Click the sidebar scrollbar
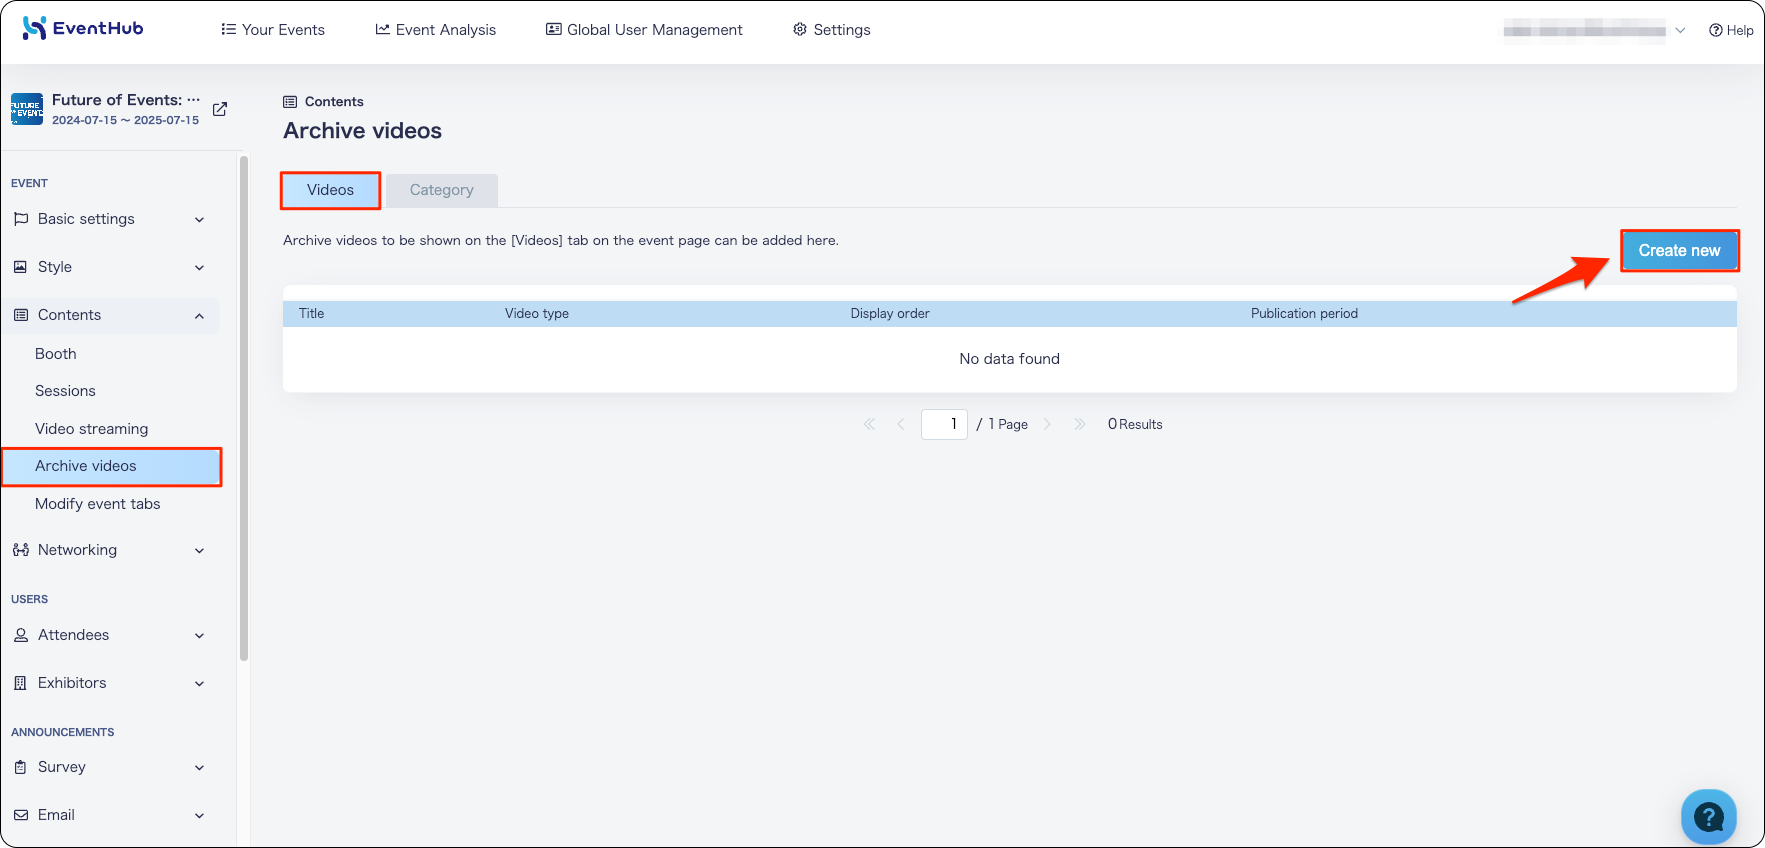Image resolution: width=1765 pixels, height=848 pixels. point(244,408)
